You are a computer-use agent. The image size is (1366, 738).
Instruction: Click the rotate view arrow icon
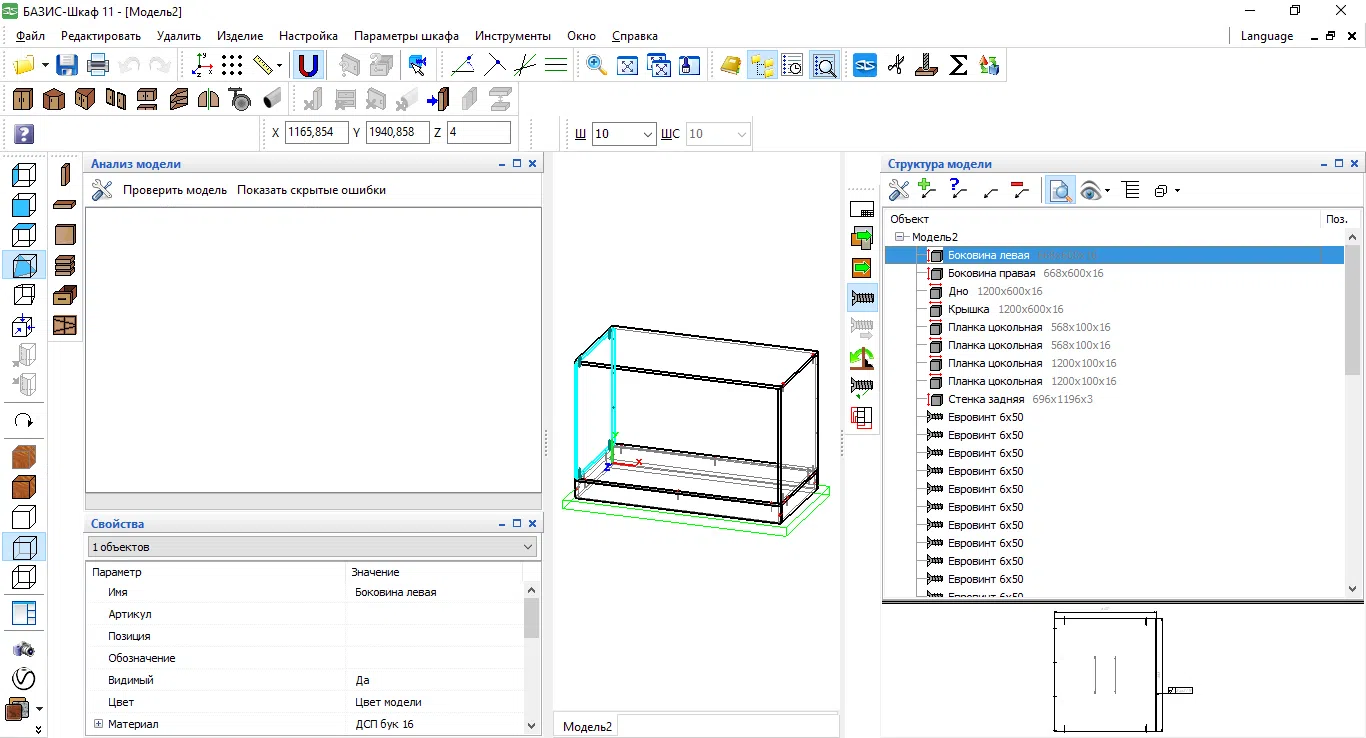(x=24, y=421)
